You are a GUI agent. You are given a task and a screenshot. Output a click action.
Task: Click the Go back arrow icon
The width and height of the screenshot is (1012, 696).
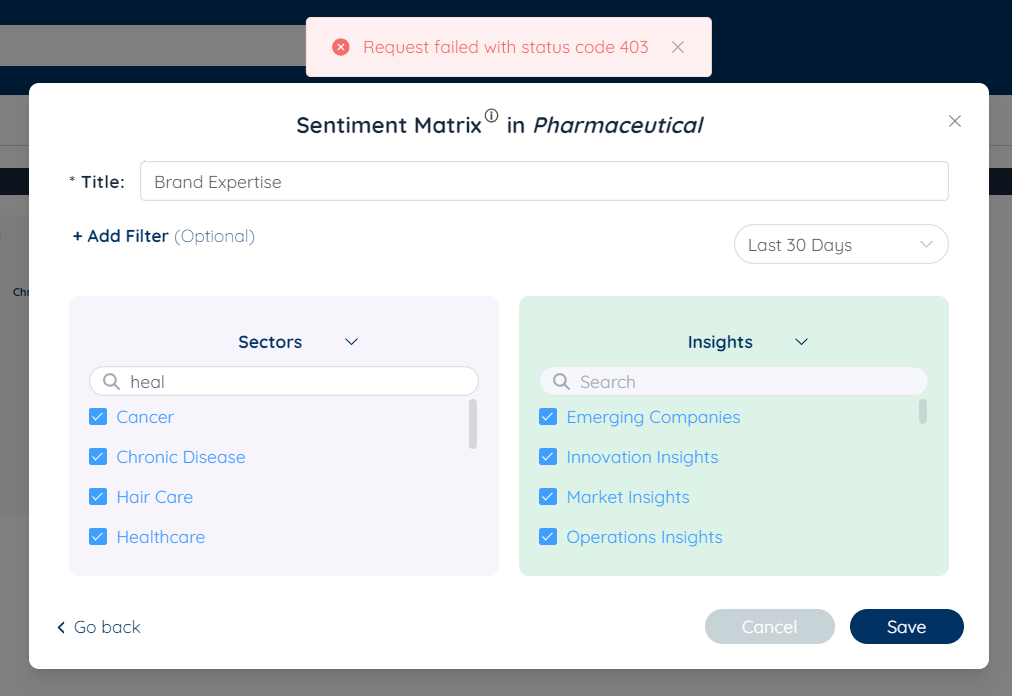[61, 628]
